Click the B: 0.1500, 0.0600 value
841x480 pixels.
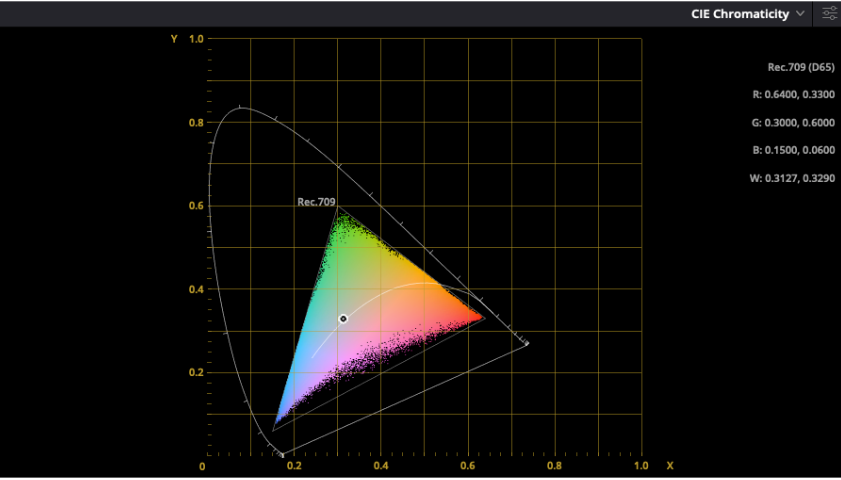click(x=794, y=150)
